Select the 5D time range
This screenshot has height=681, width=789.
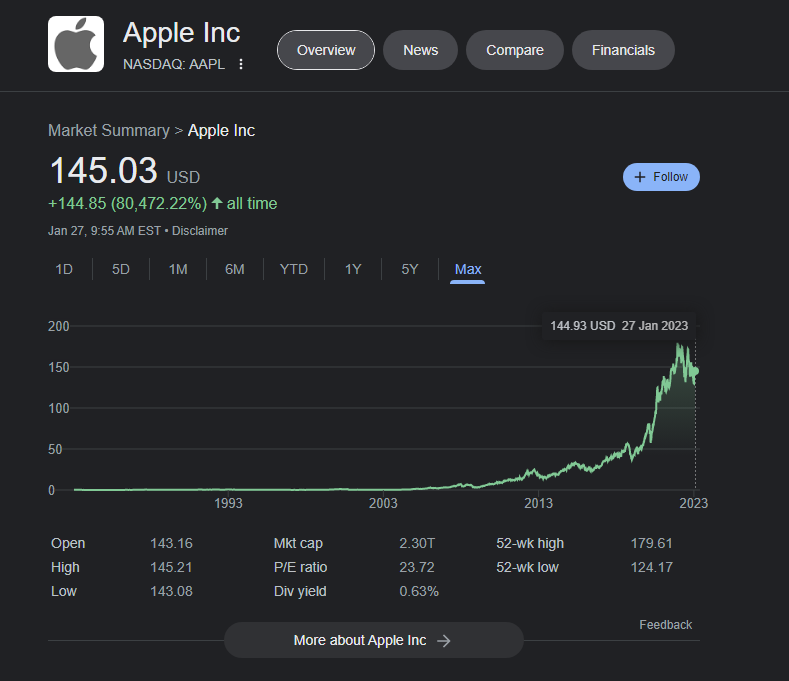121,269
